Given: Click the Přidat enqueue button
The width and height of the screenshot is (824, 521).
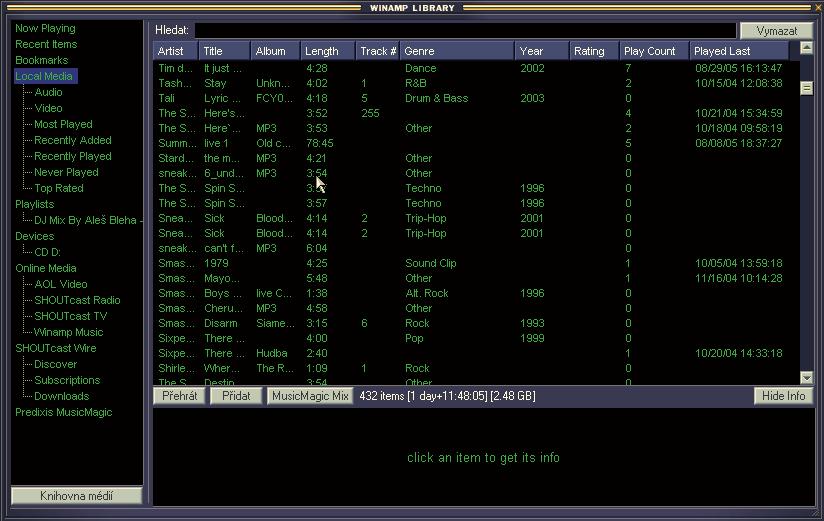Looking at the screenshot, I should coord(236,396).
